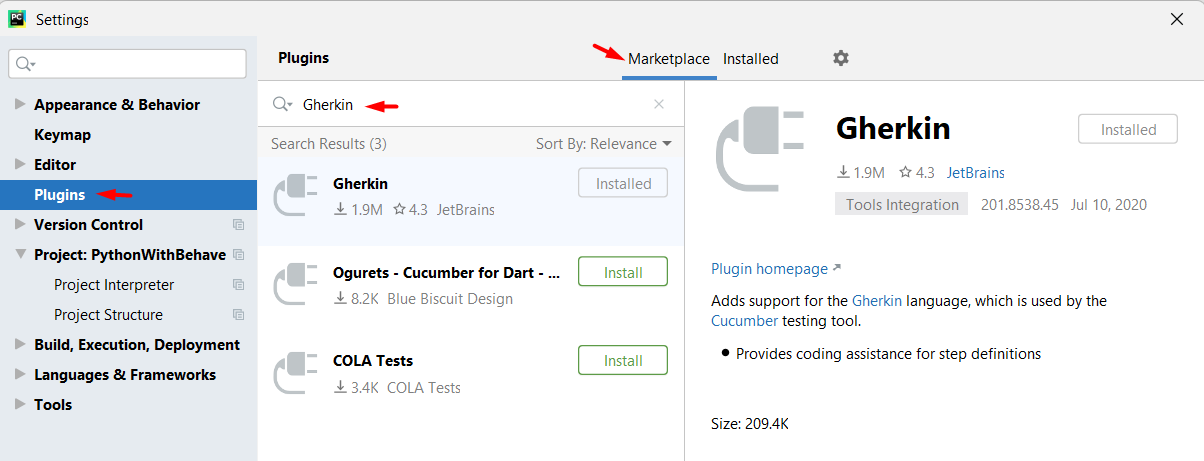Install the COLA Tests plugin
This screenshot has width=1204, height=461.
(x=623, y=361)
